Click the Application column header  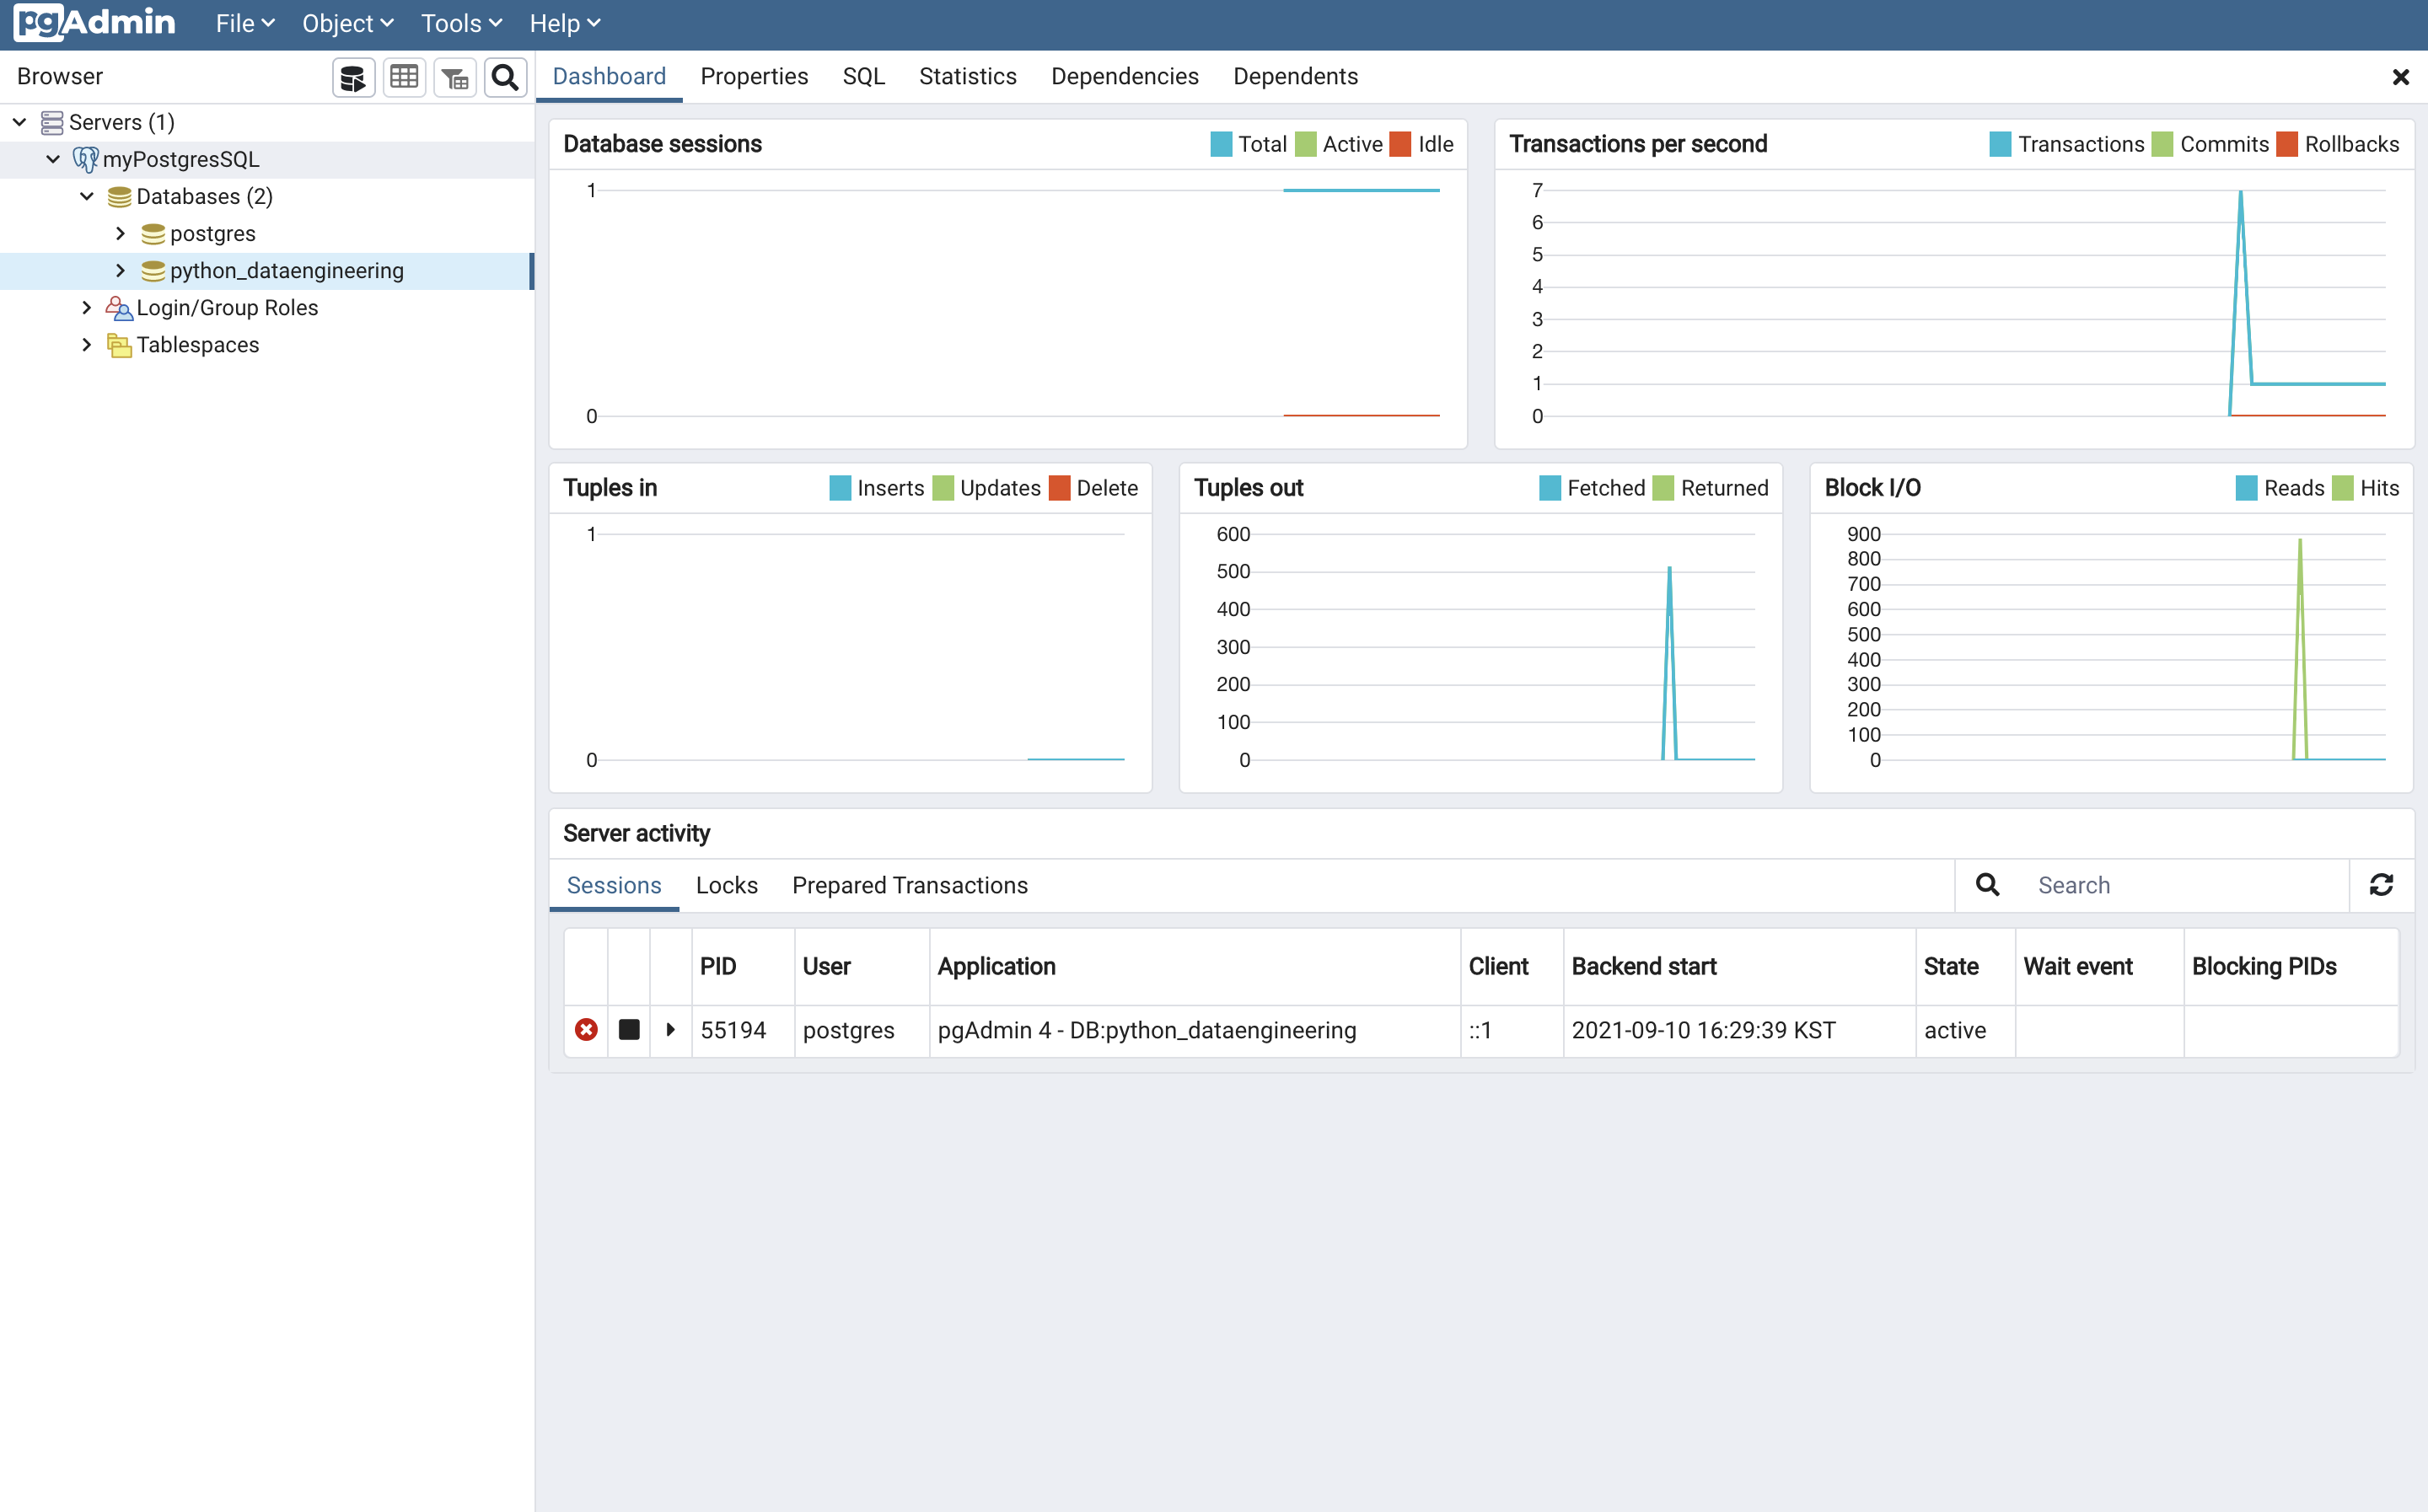coord(1195,966)
